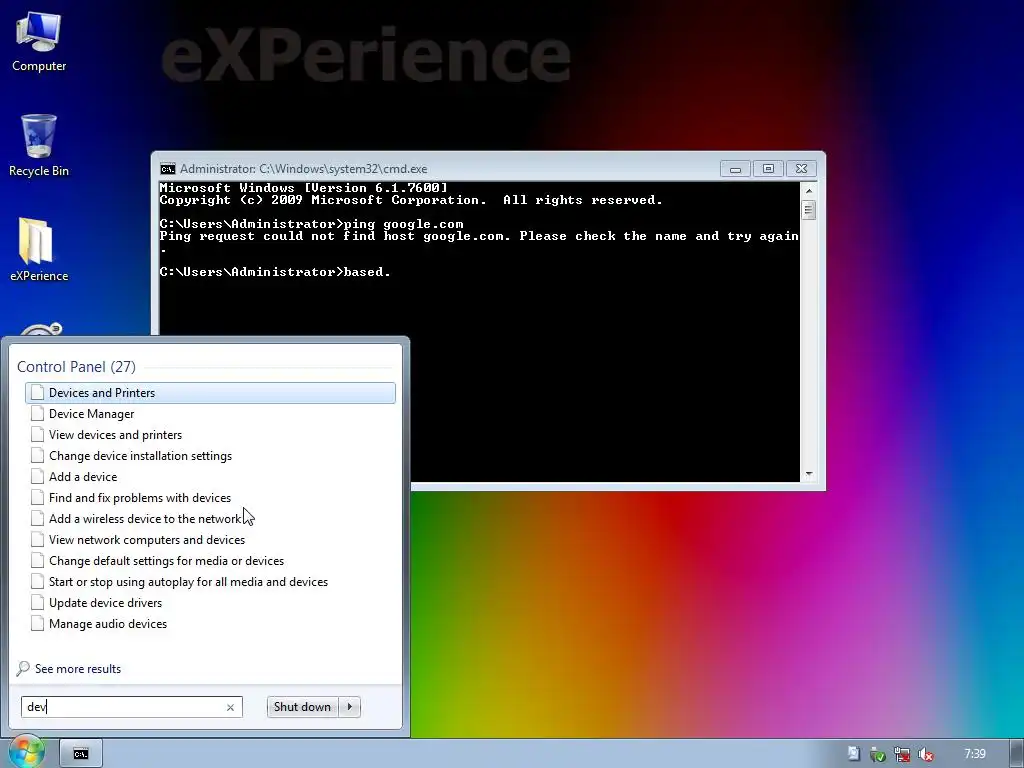Click the Manage audio devices result icon
The image size is (1024, 768).
click(x=37, y=624)
